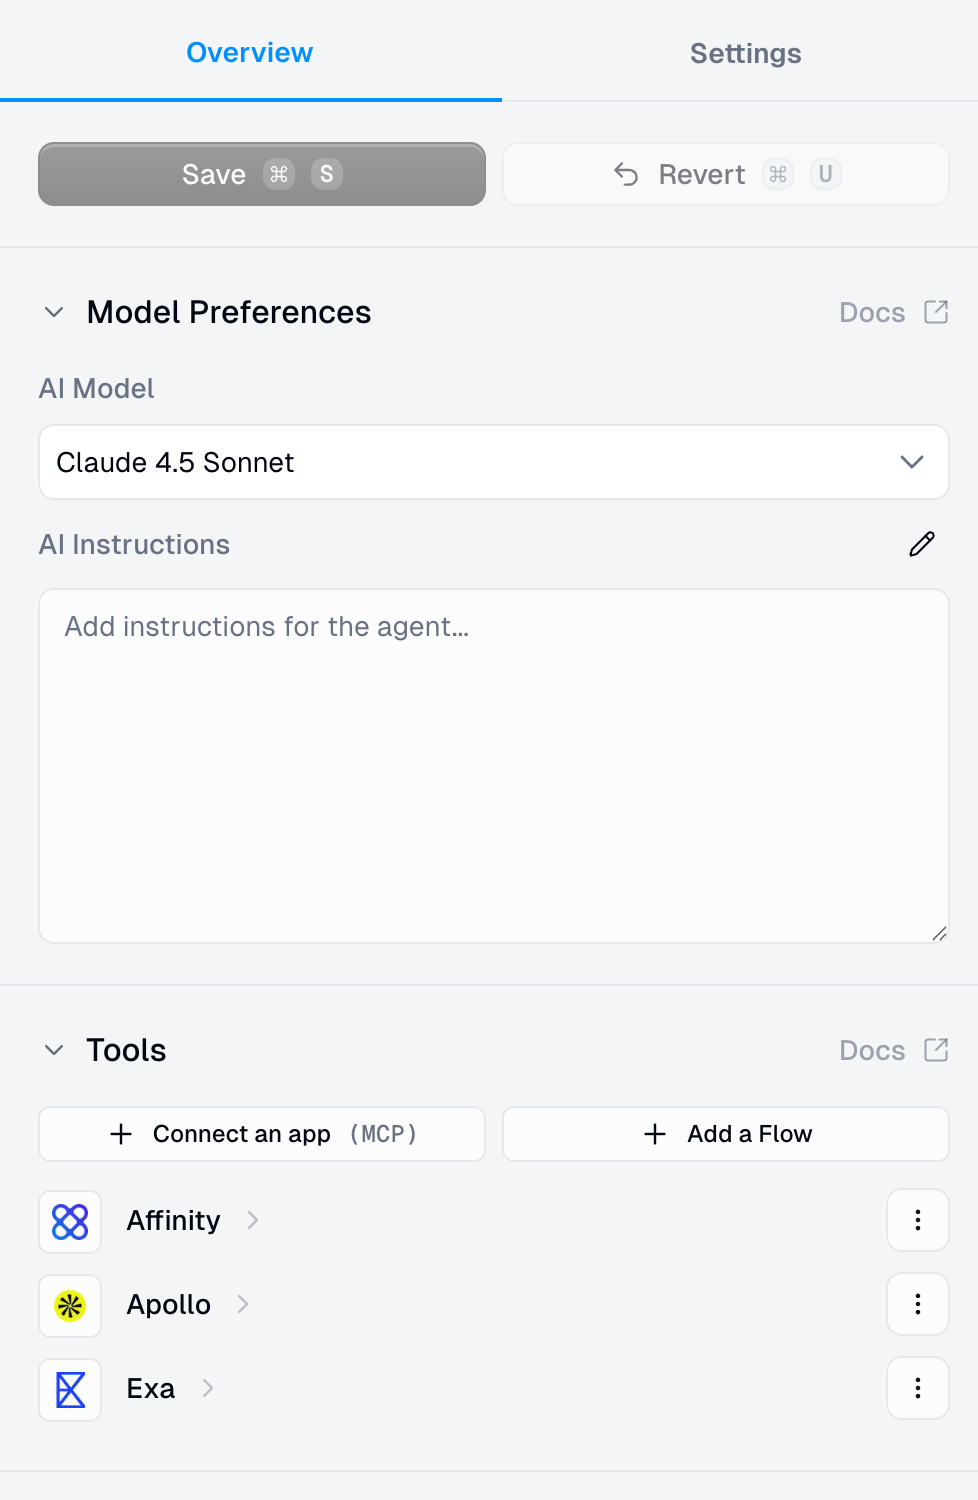Open the Claude 4.5 Sonnet model dropdown

tap(911, 462)
